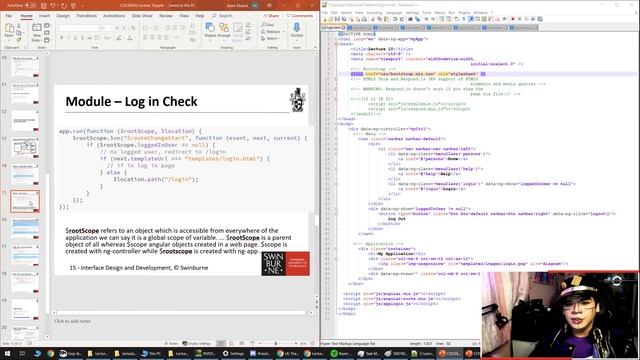Open the Transitions ribbon tab
This screenshot has height=360, width=640.
point(86,16)
